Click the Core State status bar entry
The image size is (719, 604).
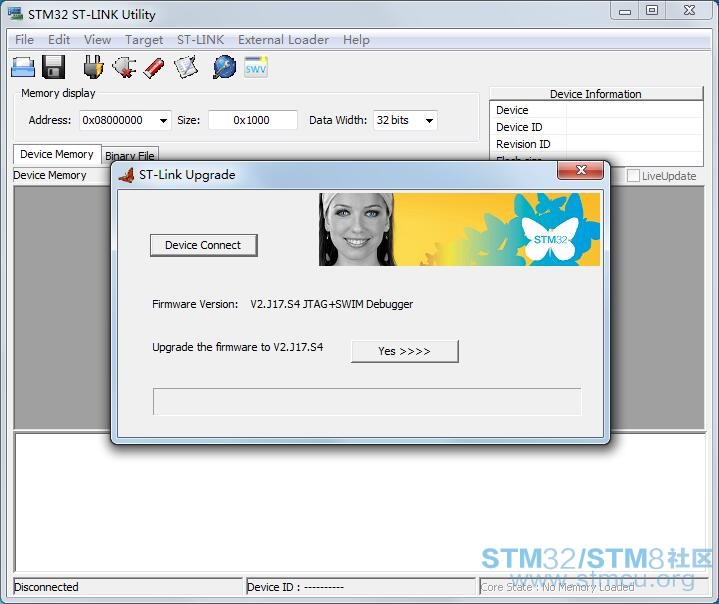[x=593, y=587]
